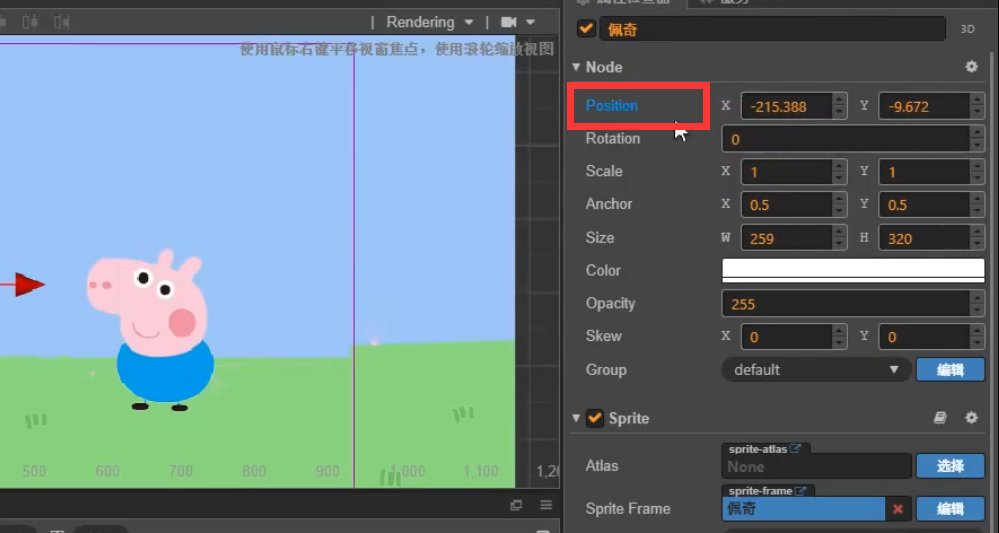The width and height of the screenshot is (999, 533).
Task: Open the Sprite component gear menu
Action: [x=971, y=418]
